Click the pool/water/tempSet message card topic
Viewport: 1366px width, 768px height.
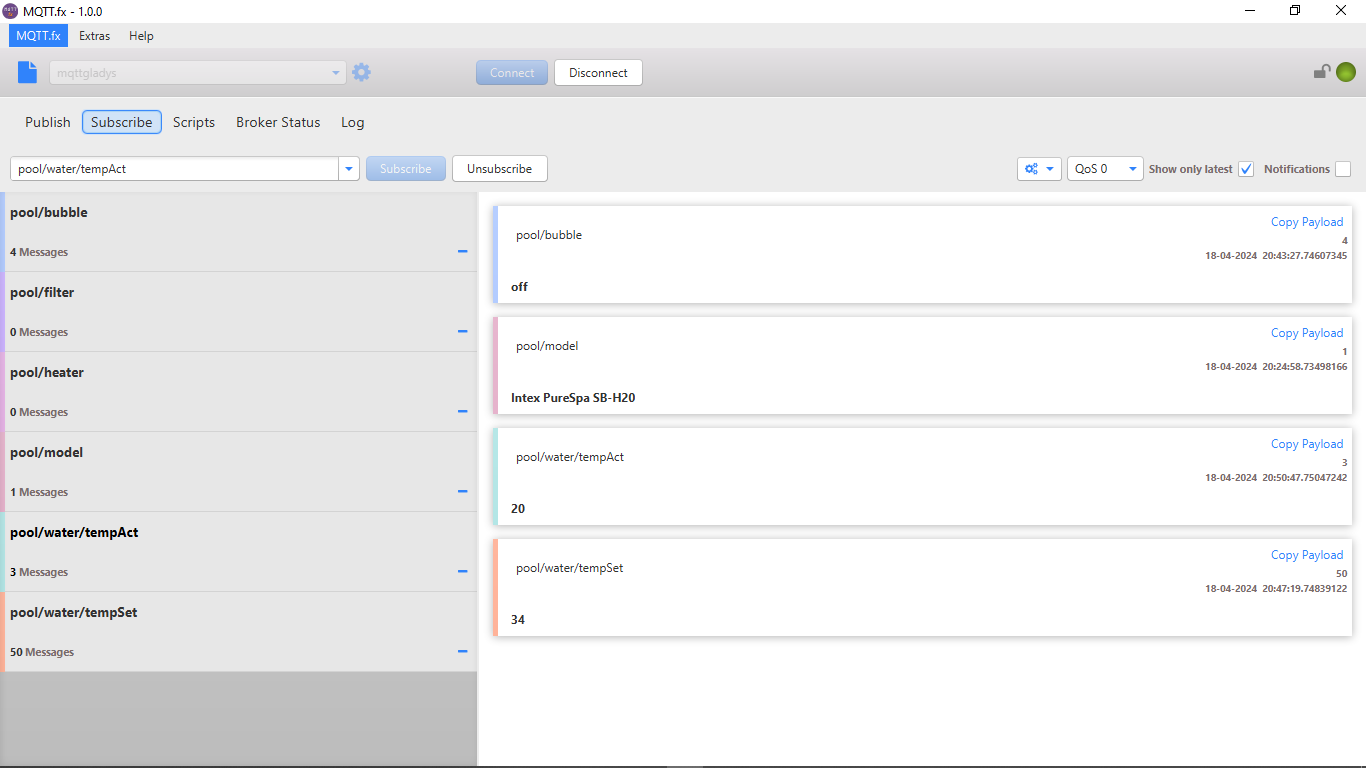pos(570,568)
